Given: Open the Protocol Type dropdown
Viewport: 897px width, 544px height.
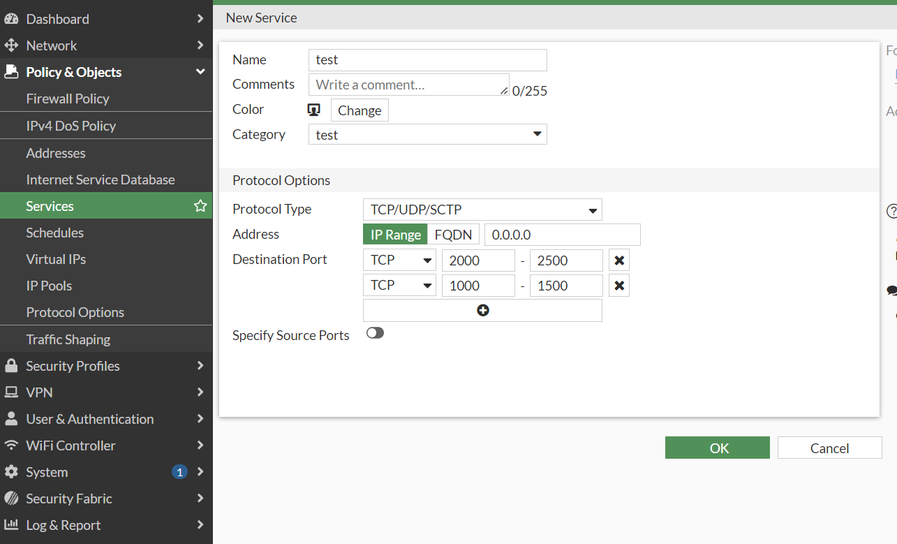Looking at the screenshot, I should [x=482, y=210].
